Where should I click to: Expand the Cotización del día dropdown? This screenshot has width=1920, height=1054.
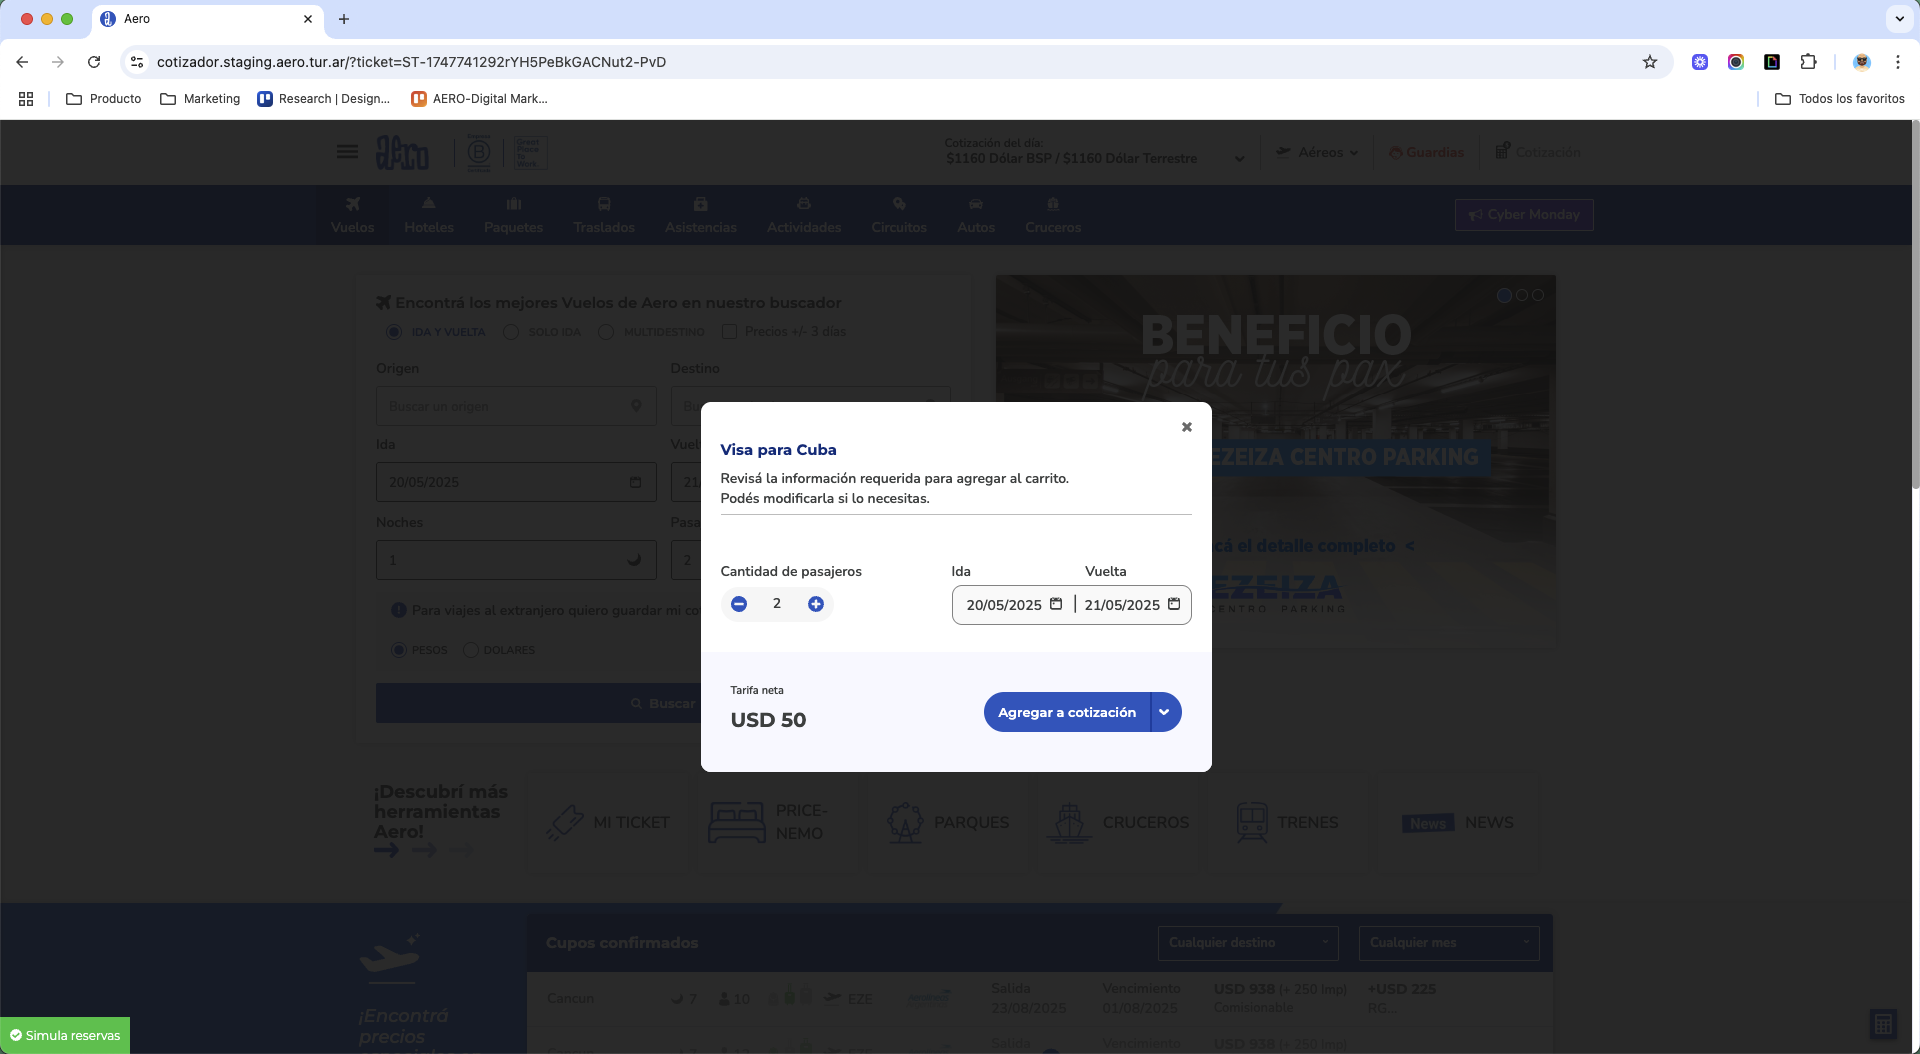coord(1239,159)
